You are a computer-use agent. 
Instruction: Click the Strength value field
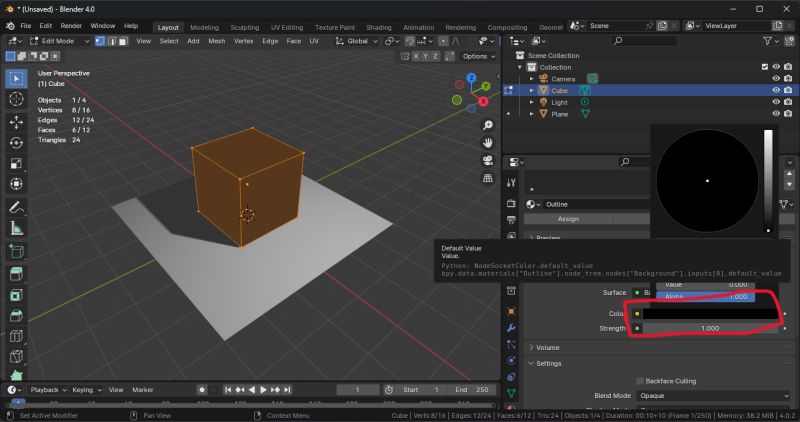click(711, 329)
